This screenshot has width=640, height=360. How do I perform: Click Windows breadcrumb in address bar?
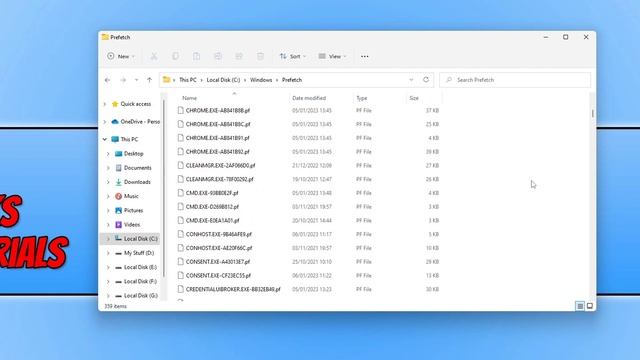261,80
